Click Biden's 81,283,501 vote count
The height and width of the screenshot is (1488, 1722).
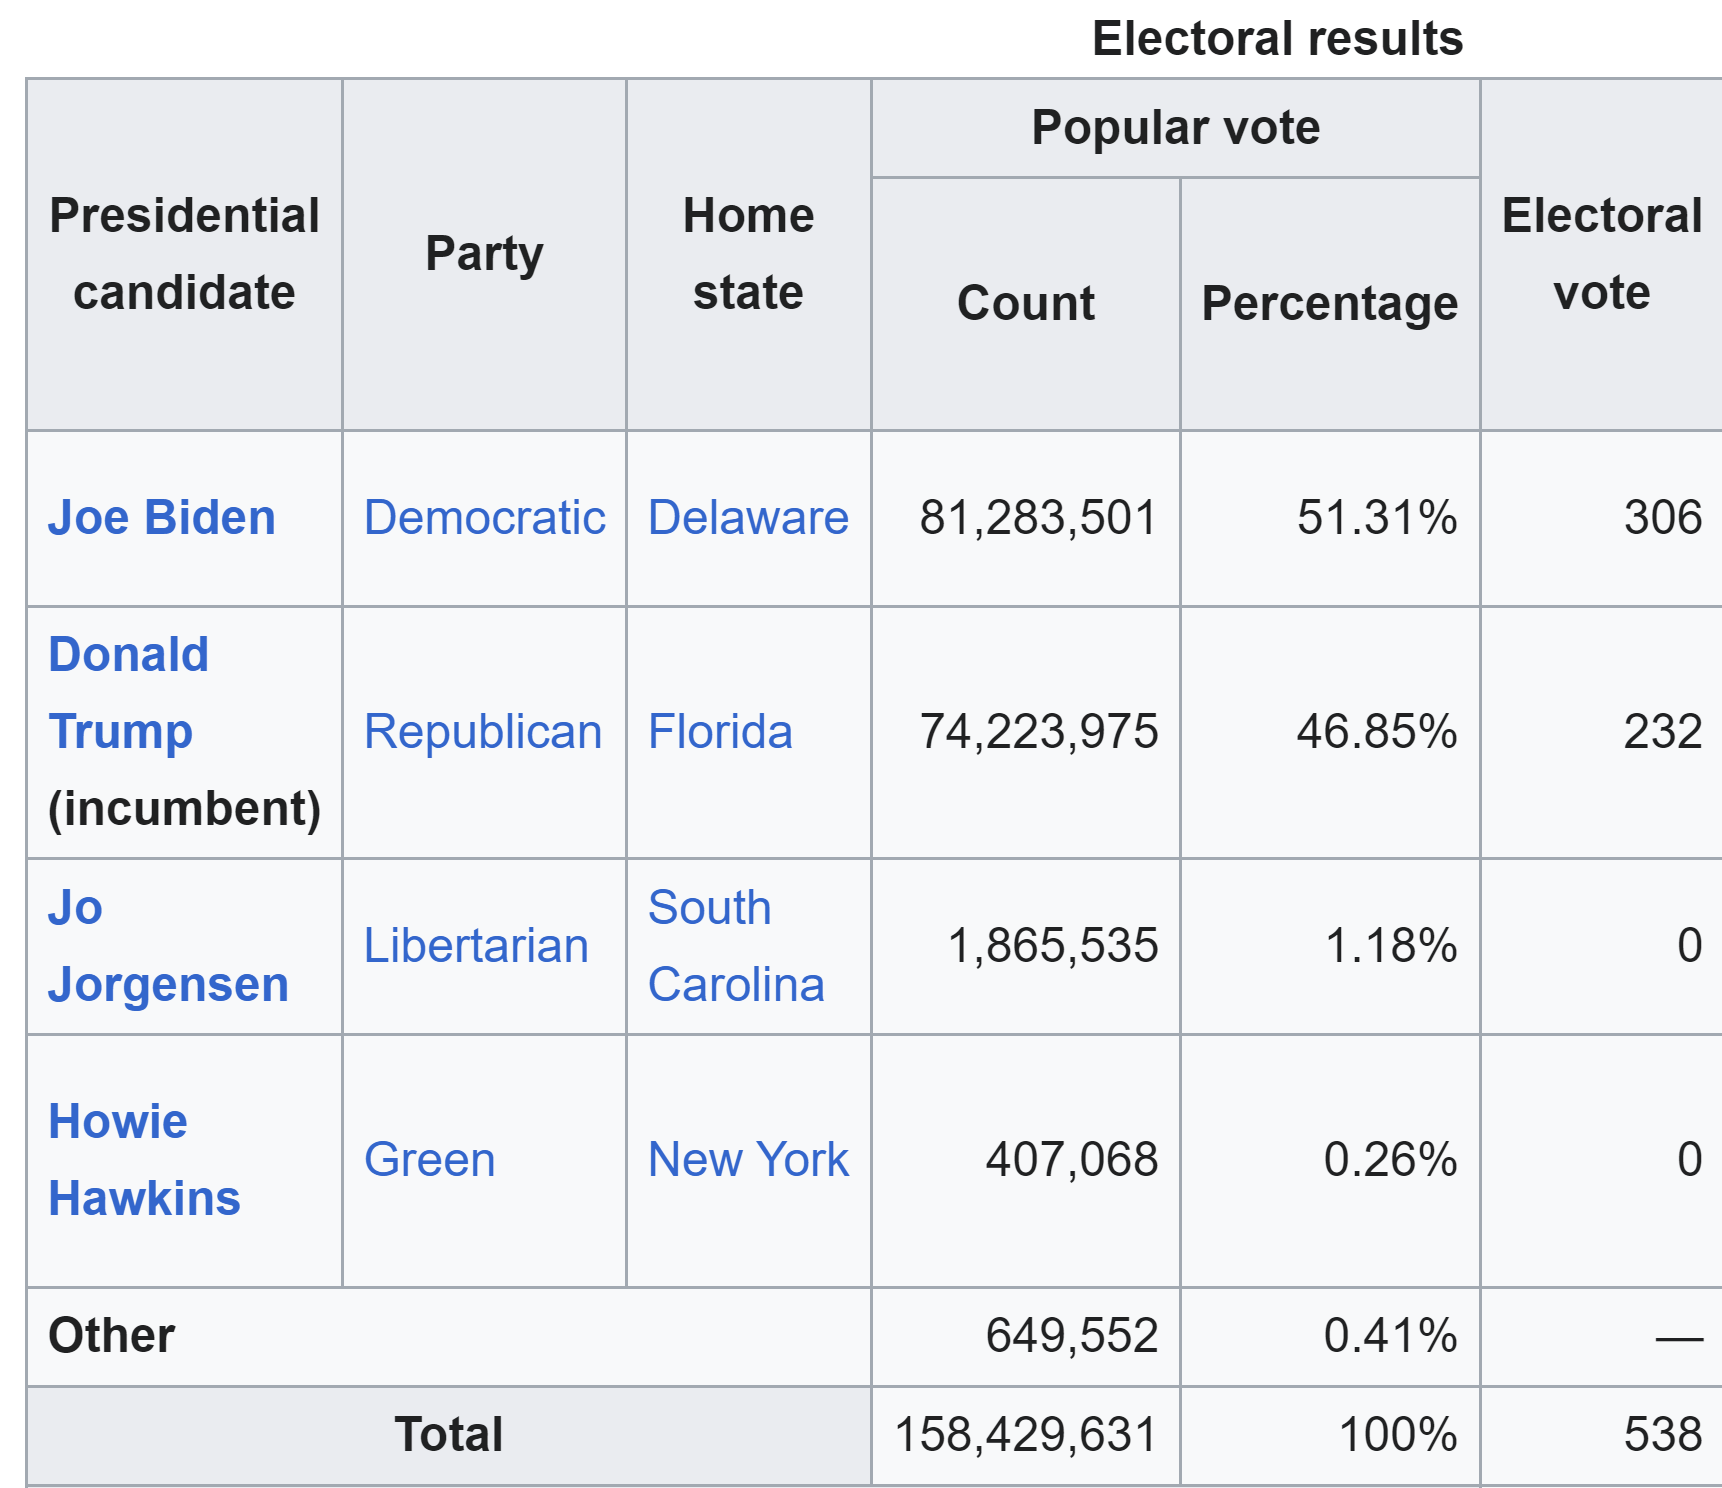coord(1037,518)
